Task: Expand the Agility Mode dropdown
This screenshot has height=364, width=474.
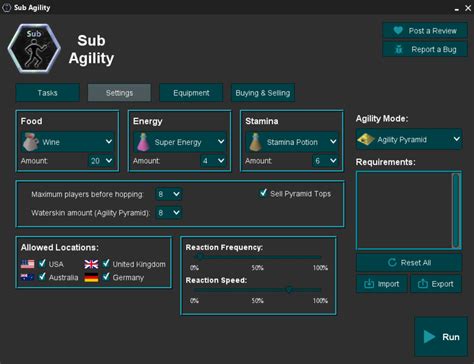Action: pos(409,139)
